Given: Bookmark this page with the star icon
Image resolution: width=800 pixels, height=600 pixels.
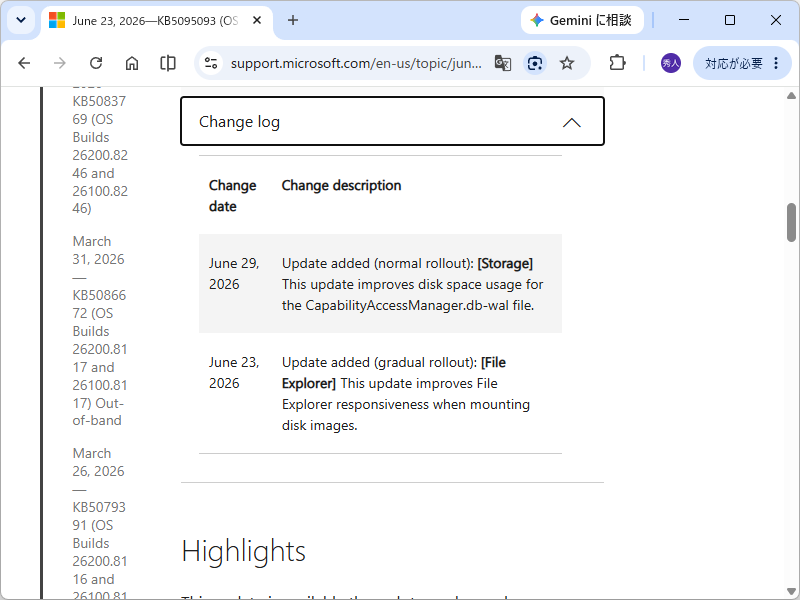Looking at the screenshot, I should pyautogui.click(x=567, y=63).
